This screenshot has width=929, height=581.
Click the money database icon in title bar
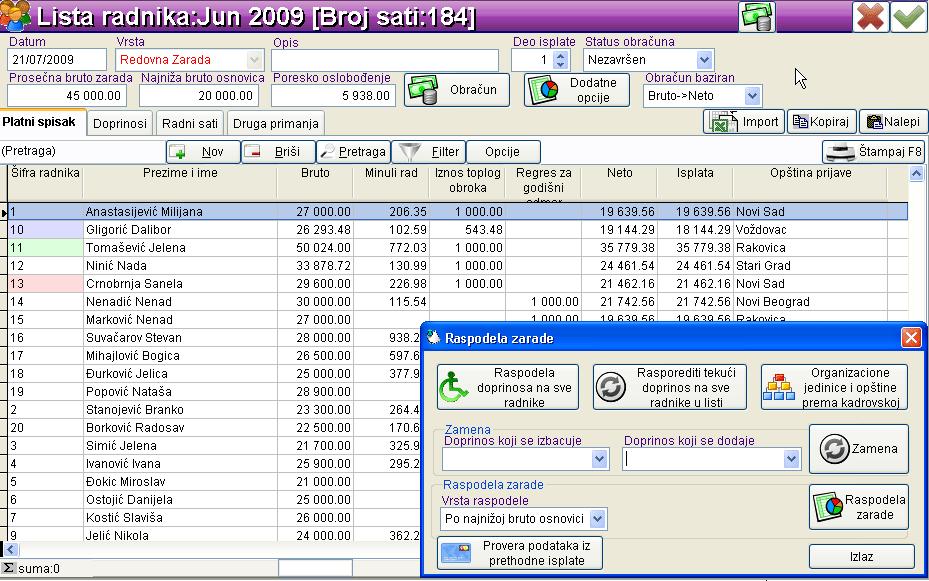[757, 18]
